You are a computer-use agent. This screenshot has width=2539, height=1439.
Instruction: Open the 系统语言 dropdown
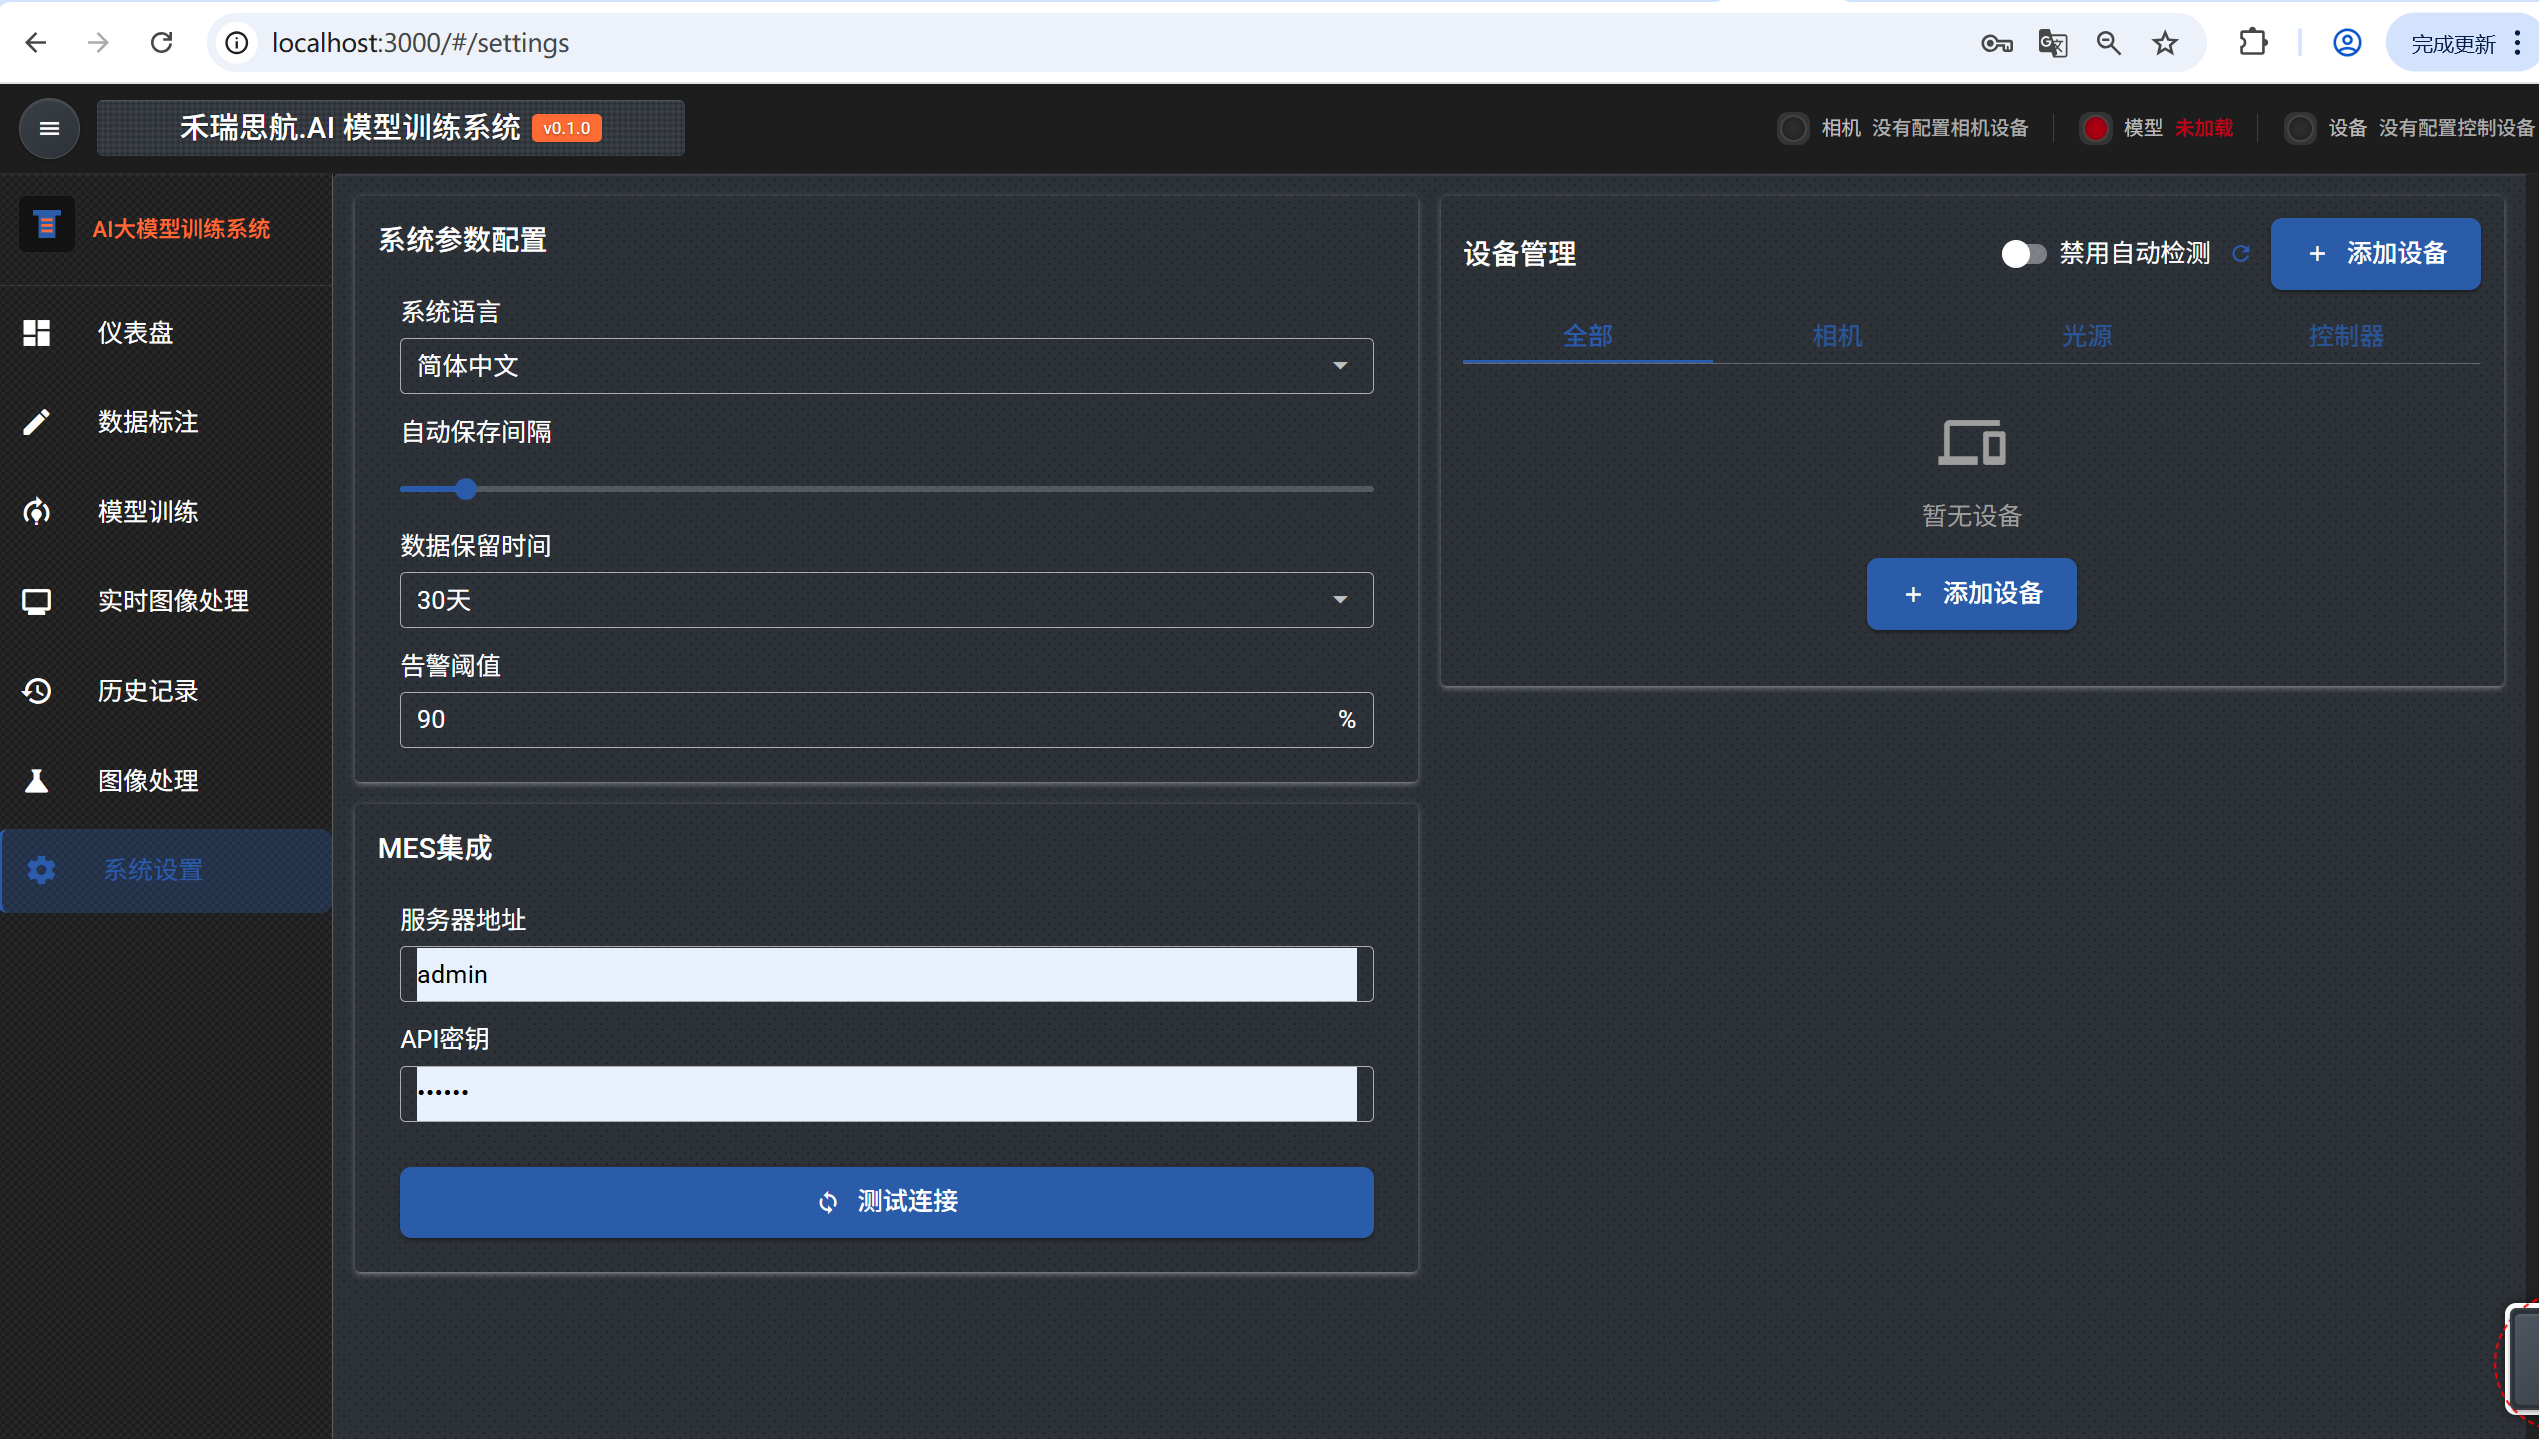pos(886,366)
